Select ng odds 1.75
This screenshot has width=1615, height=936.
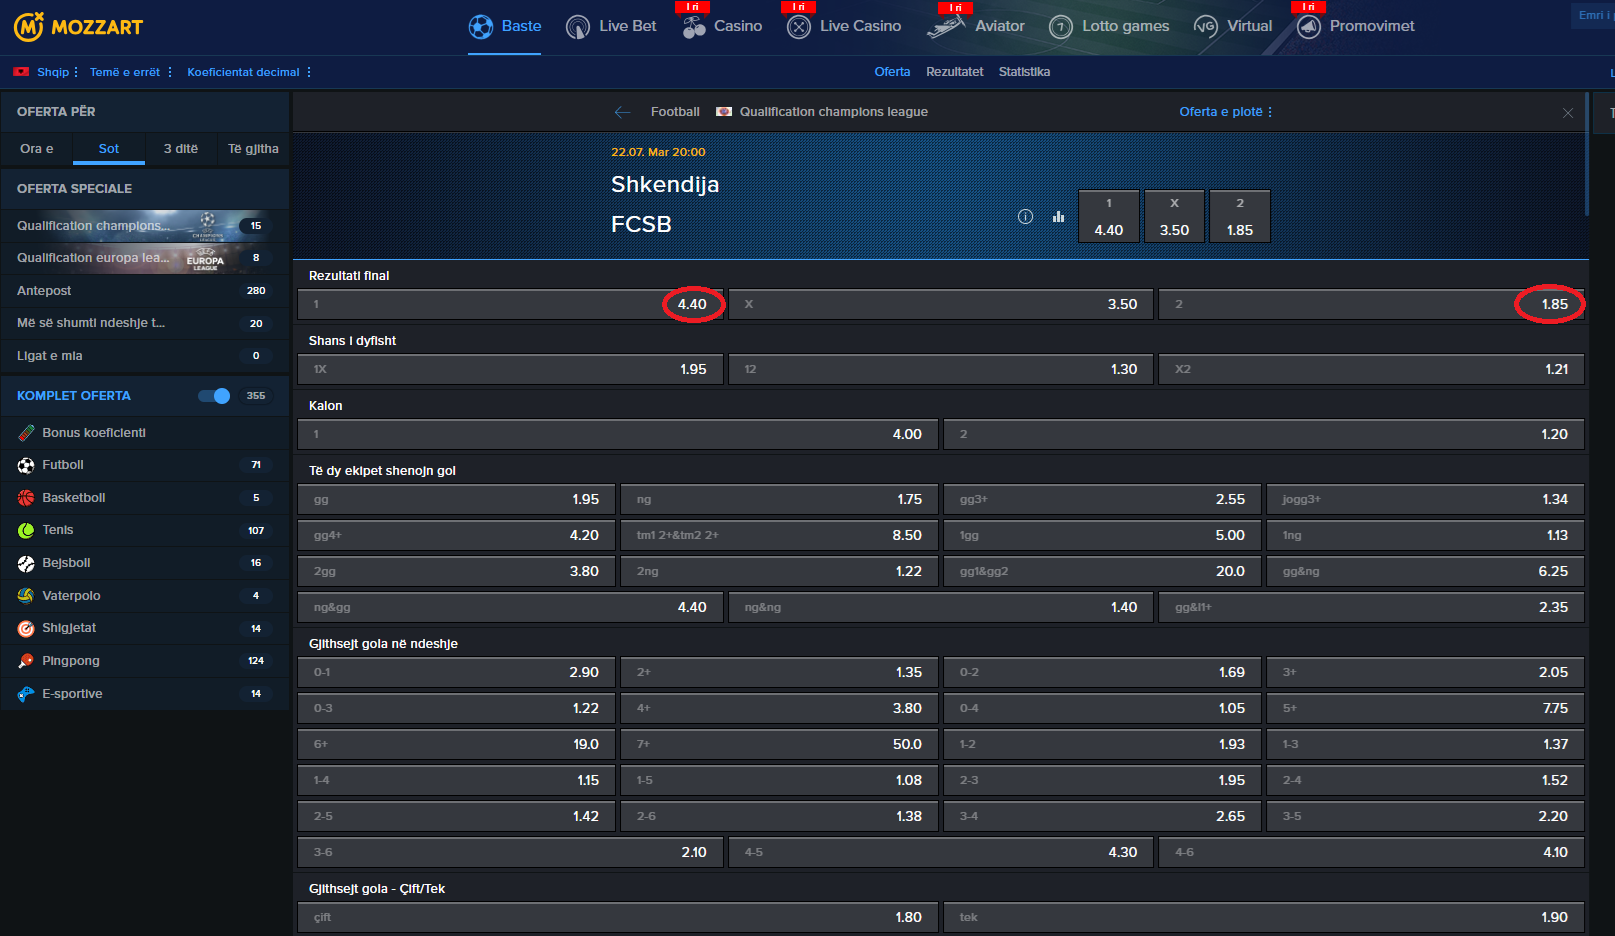tap(779, 499)
